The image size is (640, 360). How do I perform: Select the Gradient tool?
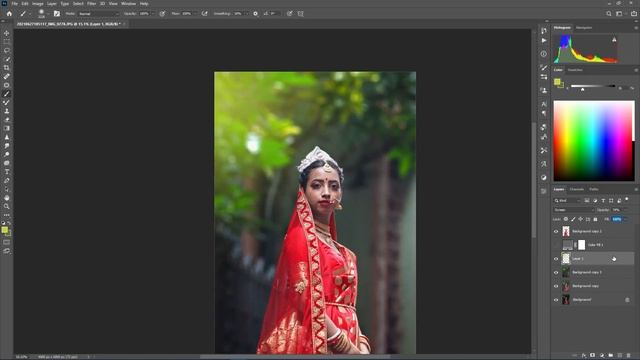[7, 128]
